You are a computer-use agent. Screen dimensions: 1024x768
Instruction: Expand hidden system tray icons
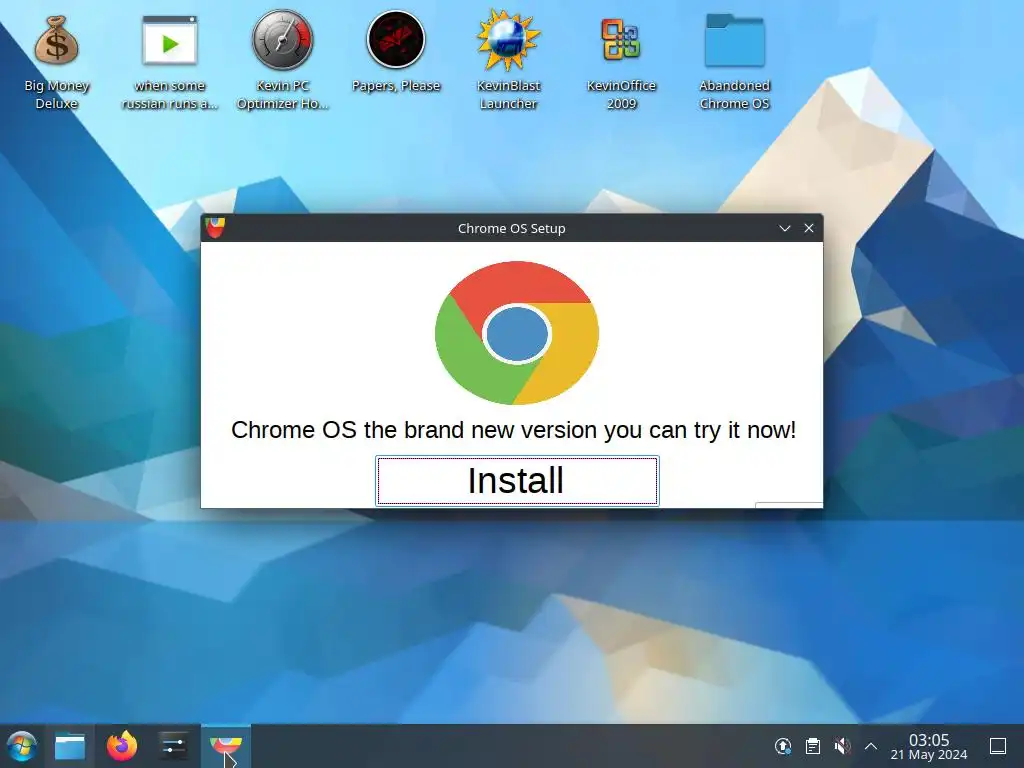tap(871, 746)
